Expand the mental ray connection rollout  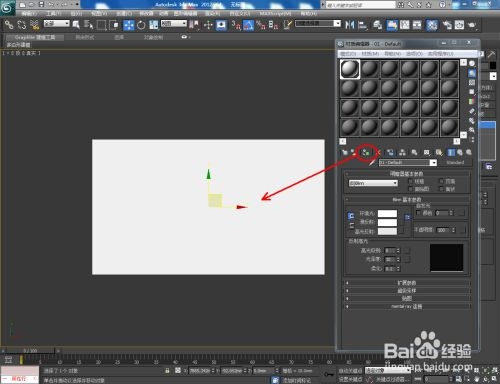point(407,306)
